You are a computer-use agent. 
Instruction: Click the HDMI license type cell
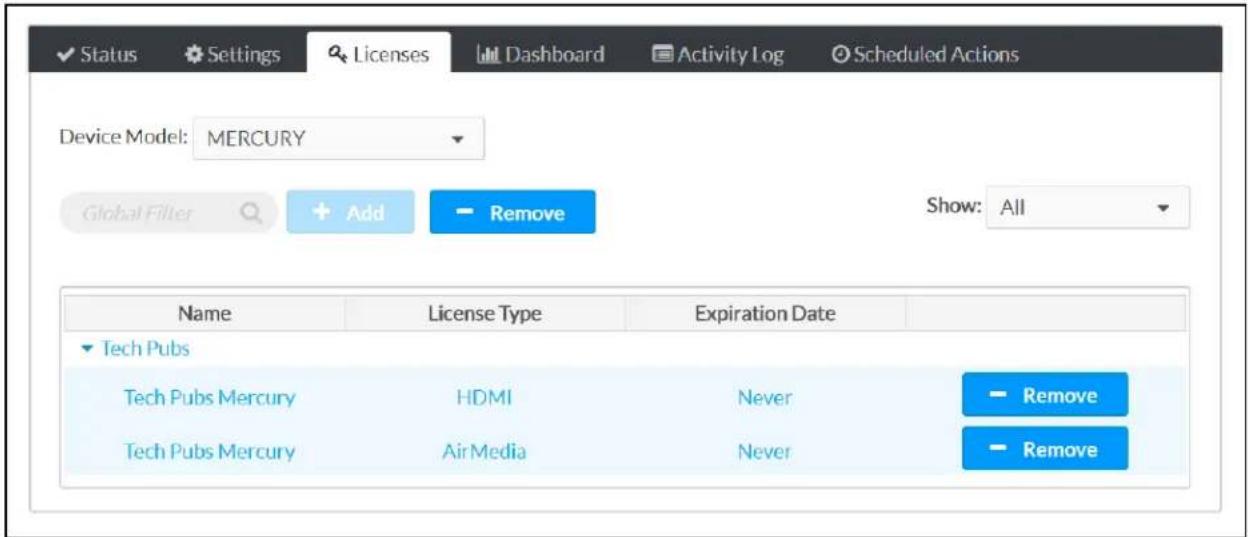pyautogui.click(x=484, y=397)
